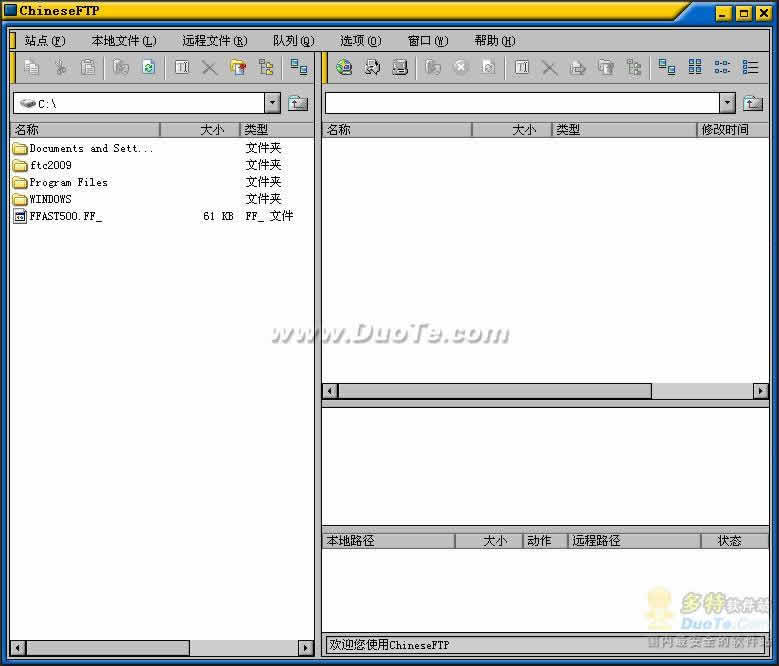Image resolution: width=779 pixels, height=666 pixels.
Task: Click the remote download files icon
Action: click(433, 67)
